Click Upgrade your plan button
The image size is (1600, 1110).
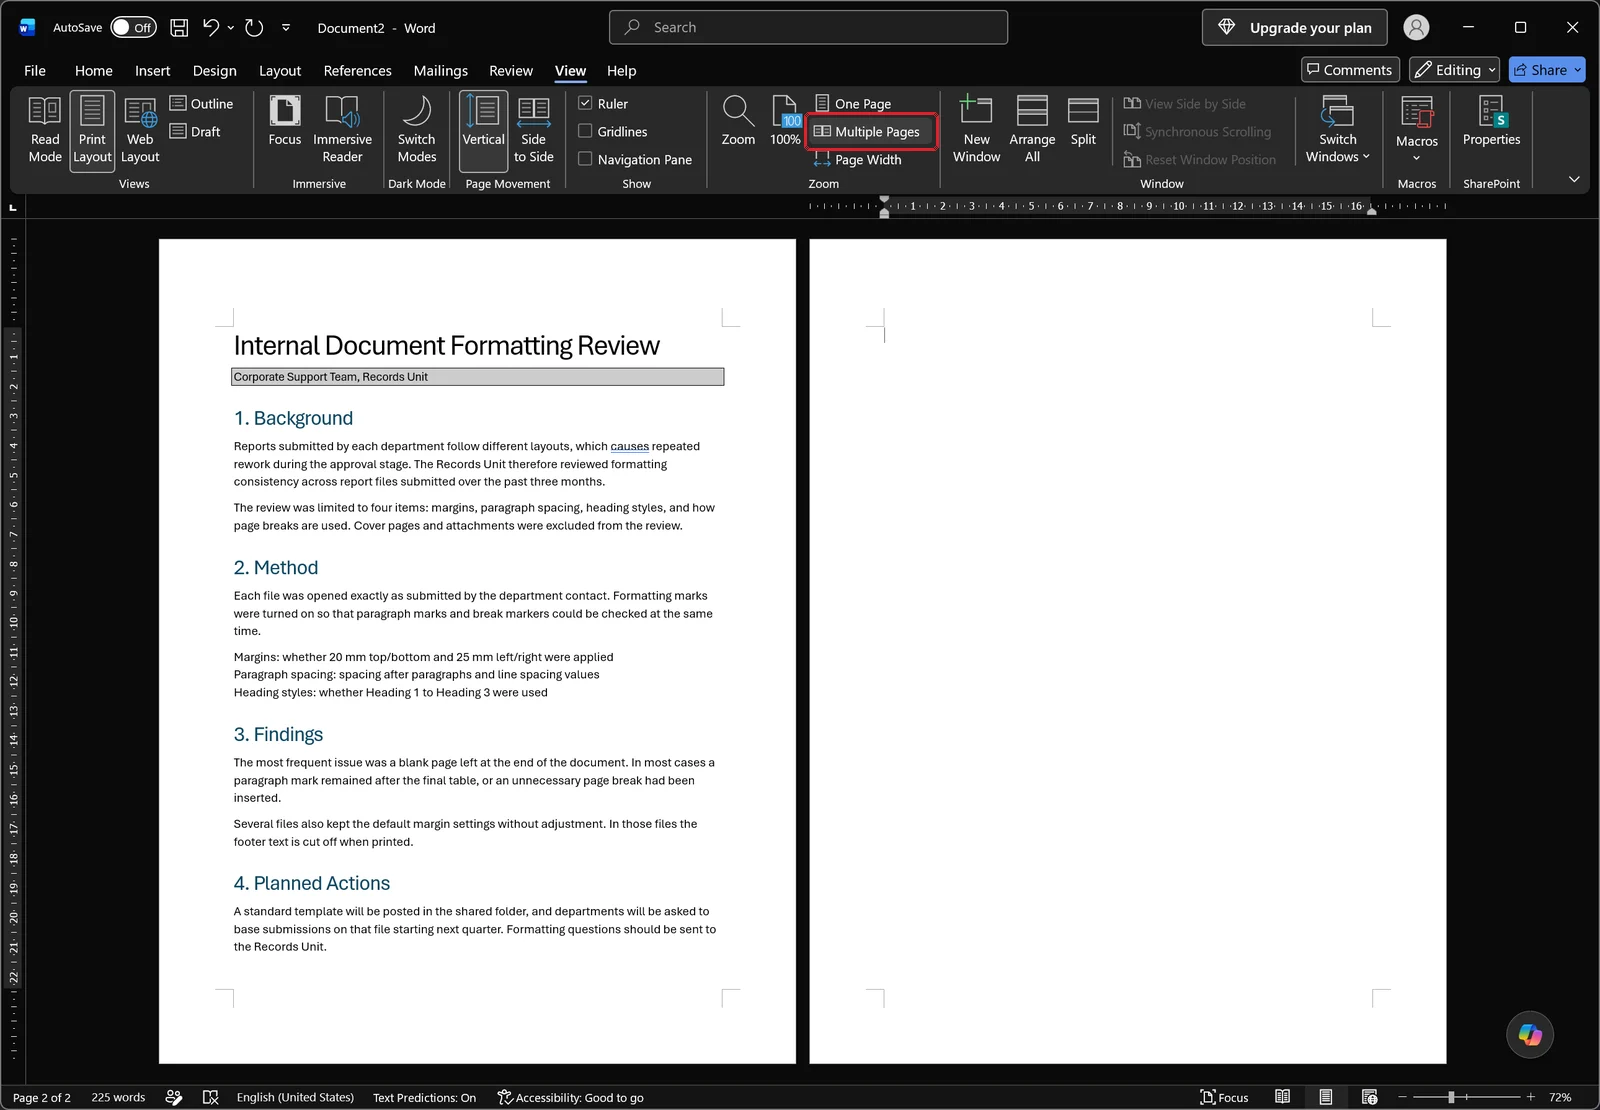[1294, 28]
